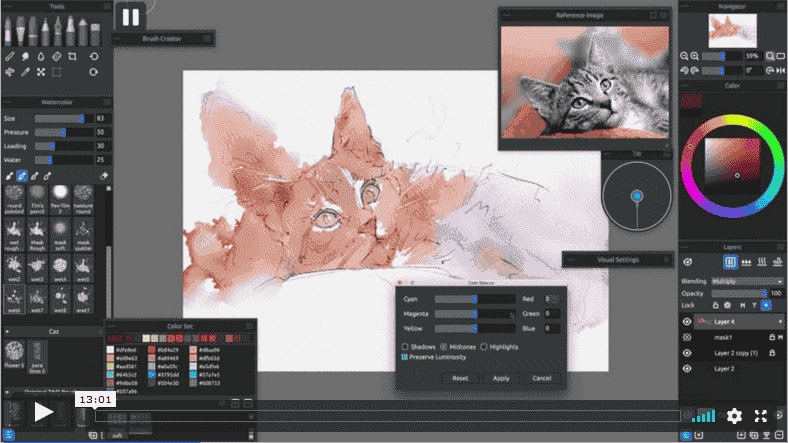Collapse the Cat brush group arrow
The height and width of the screenshot is (443, 788).
click(x=7, y=332)
